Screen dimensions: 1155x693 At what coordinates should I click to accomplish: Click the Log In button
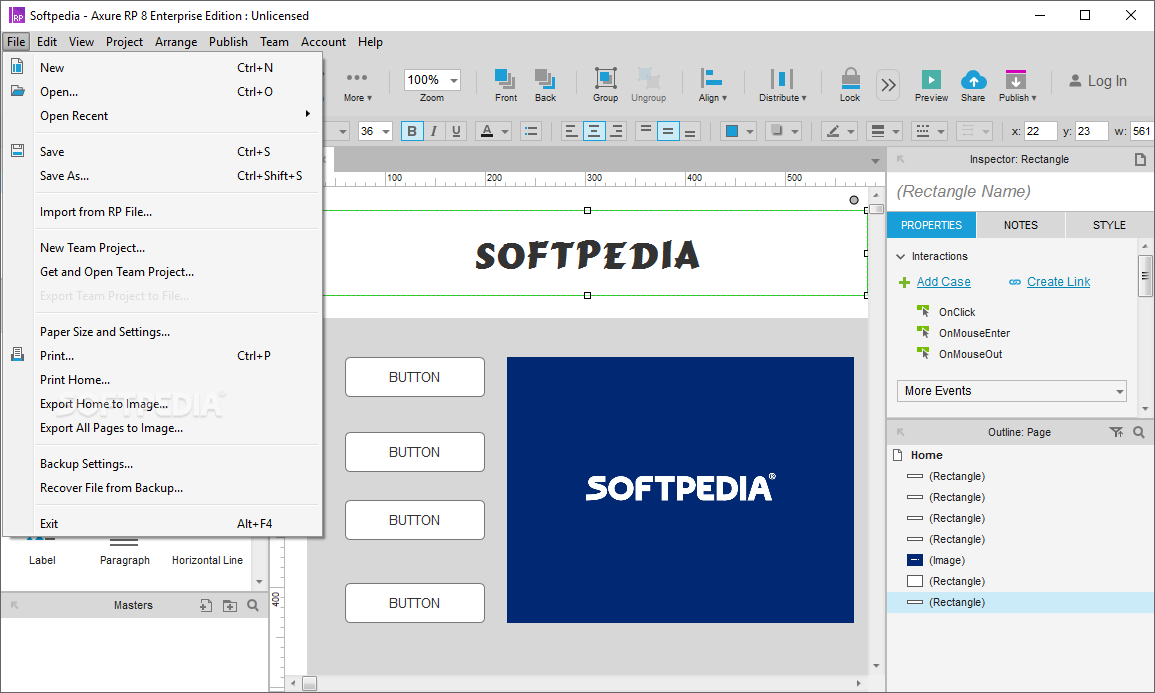[1098, 81]
